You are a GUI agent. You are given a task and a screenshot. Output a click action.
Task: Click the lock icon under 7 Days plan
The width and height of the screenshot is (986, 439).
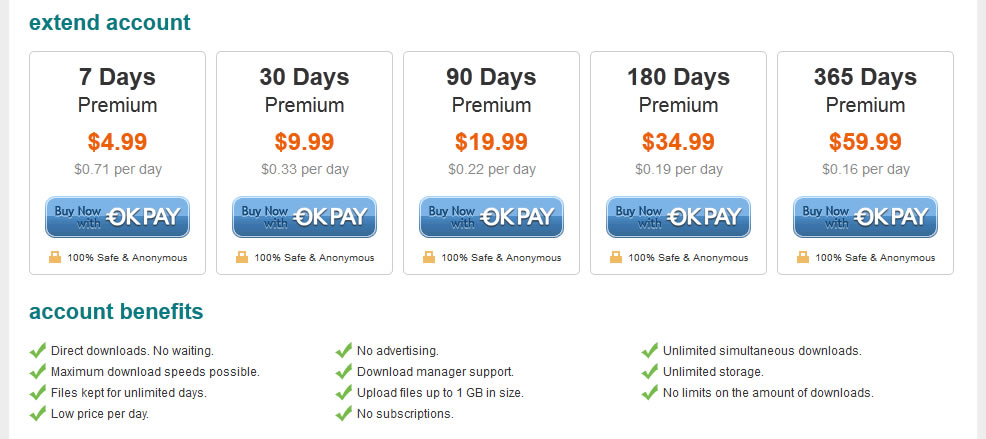click(x=55, y=257)
